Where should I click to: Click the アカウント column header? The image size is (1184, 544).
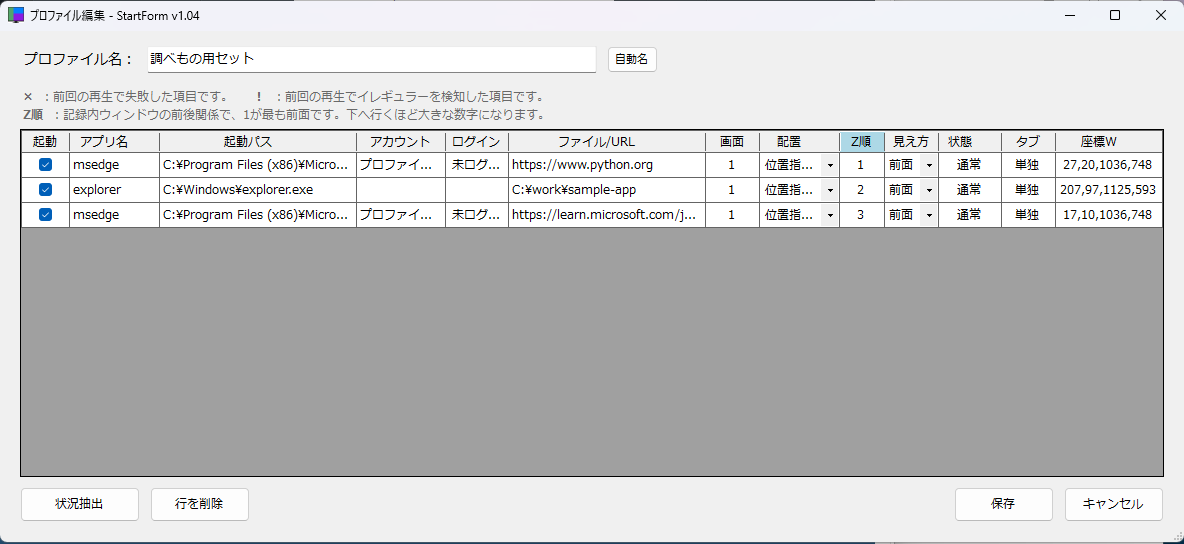coord(401,141)
